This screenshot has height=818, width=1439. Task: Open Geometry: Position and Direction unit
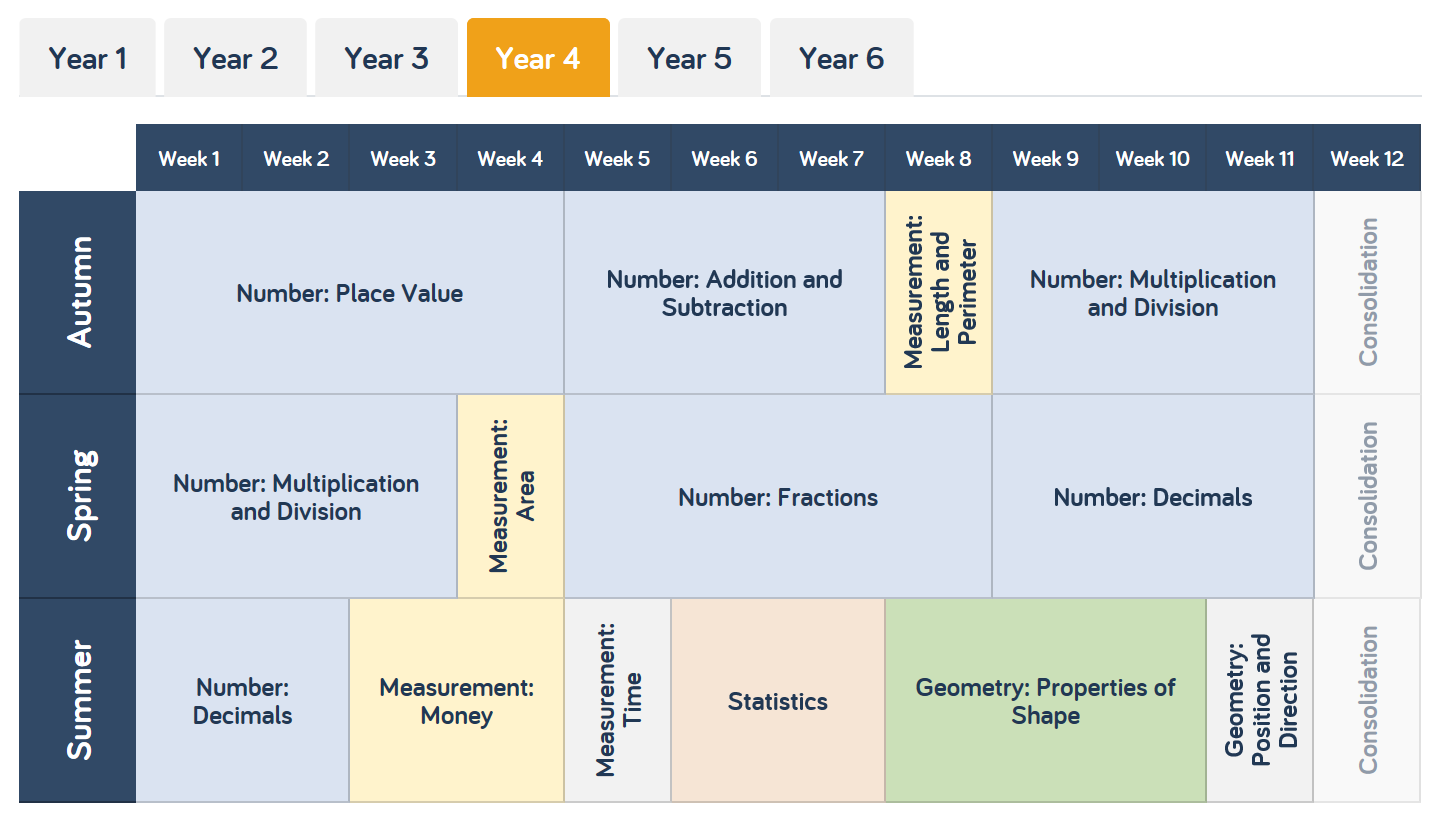pyautogui.click(x=1259, y=700)
